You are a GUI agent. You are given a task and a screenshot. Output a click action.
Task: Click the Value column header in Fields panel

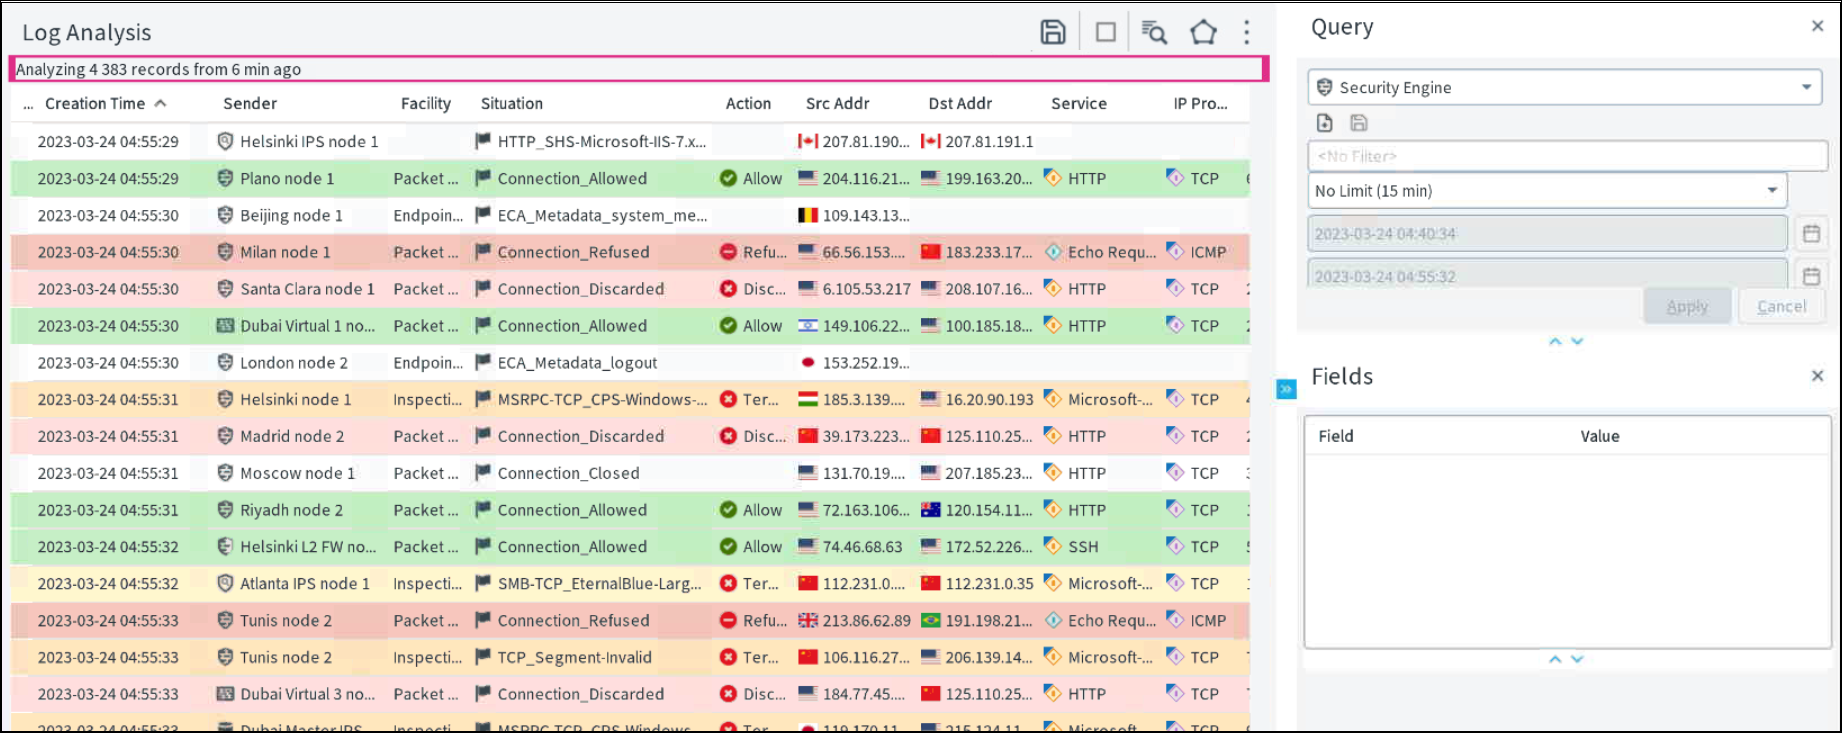point(1599,436)
